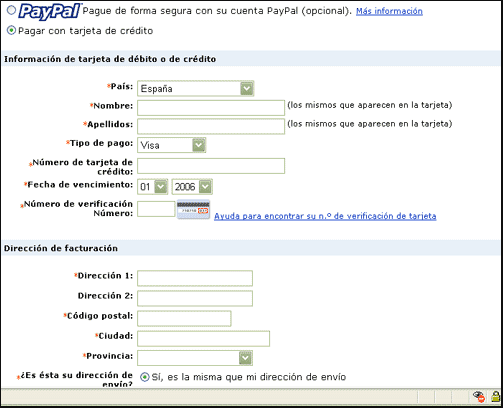Click the PayPal logo
The height and width of the screenshot is (408, 503).
[49, 11]
